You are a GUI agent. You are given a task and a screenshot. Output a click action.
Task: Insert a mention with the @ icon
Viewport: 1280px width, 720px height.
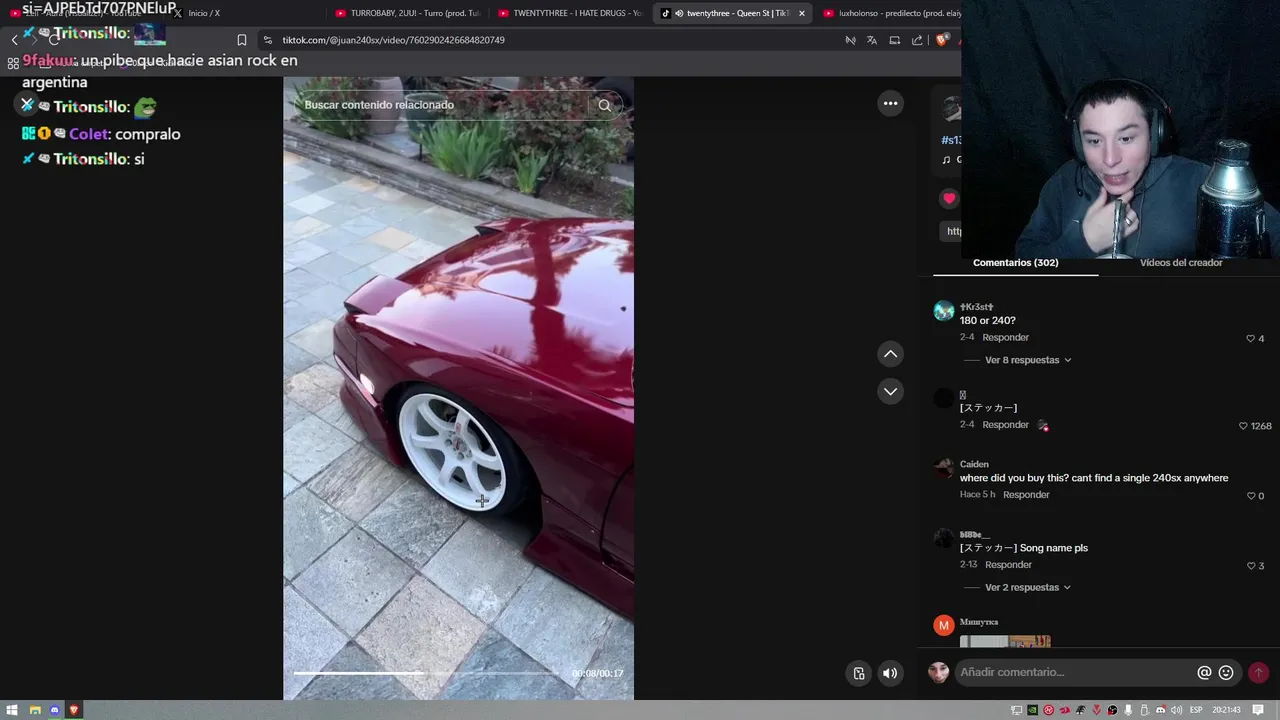tap(1204, 673)
